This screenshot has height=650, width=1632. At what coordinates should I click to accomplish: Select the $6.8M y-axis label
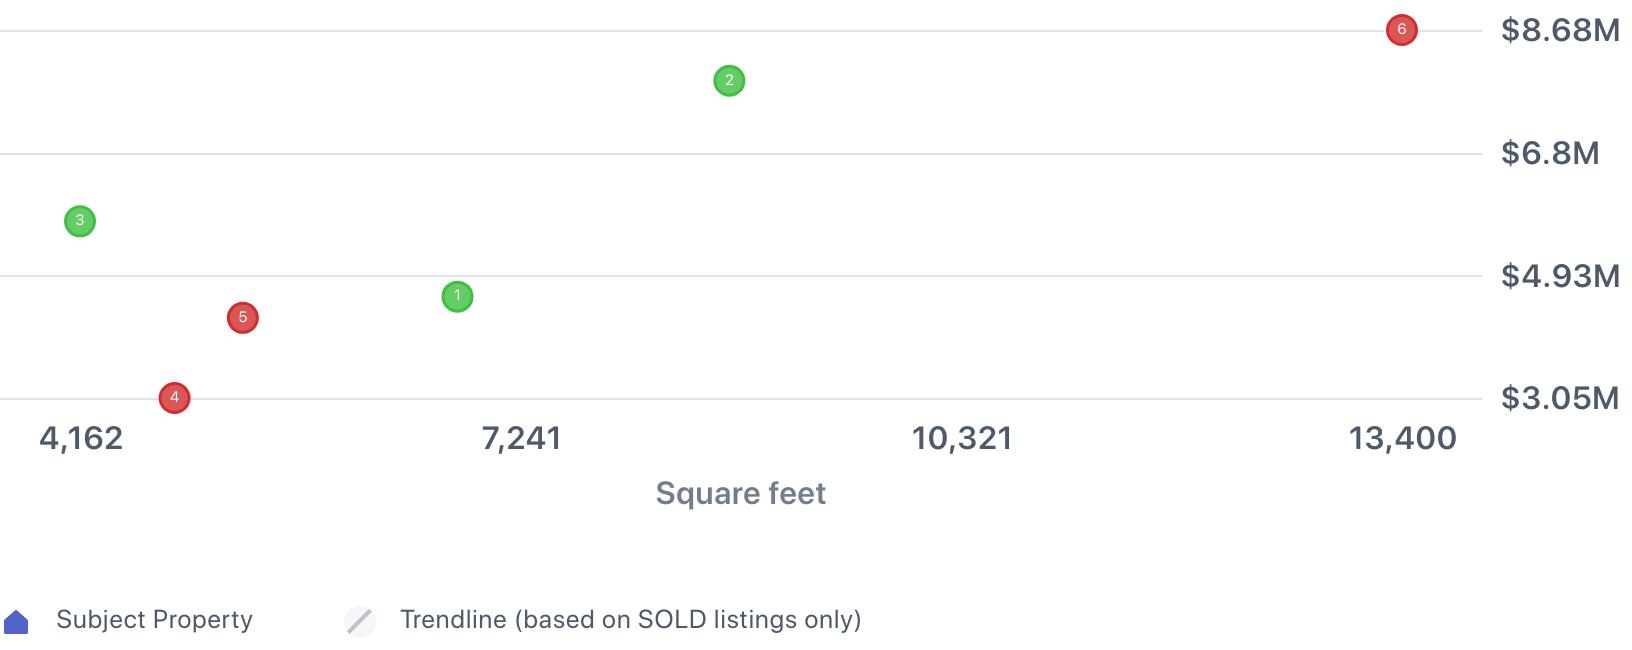coord(1550,153)
